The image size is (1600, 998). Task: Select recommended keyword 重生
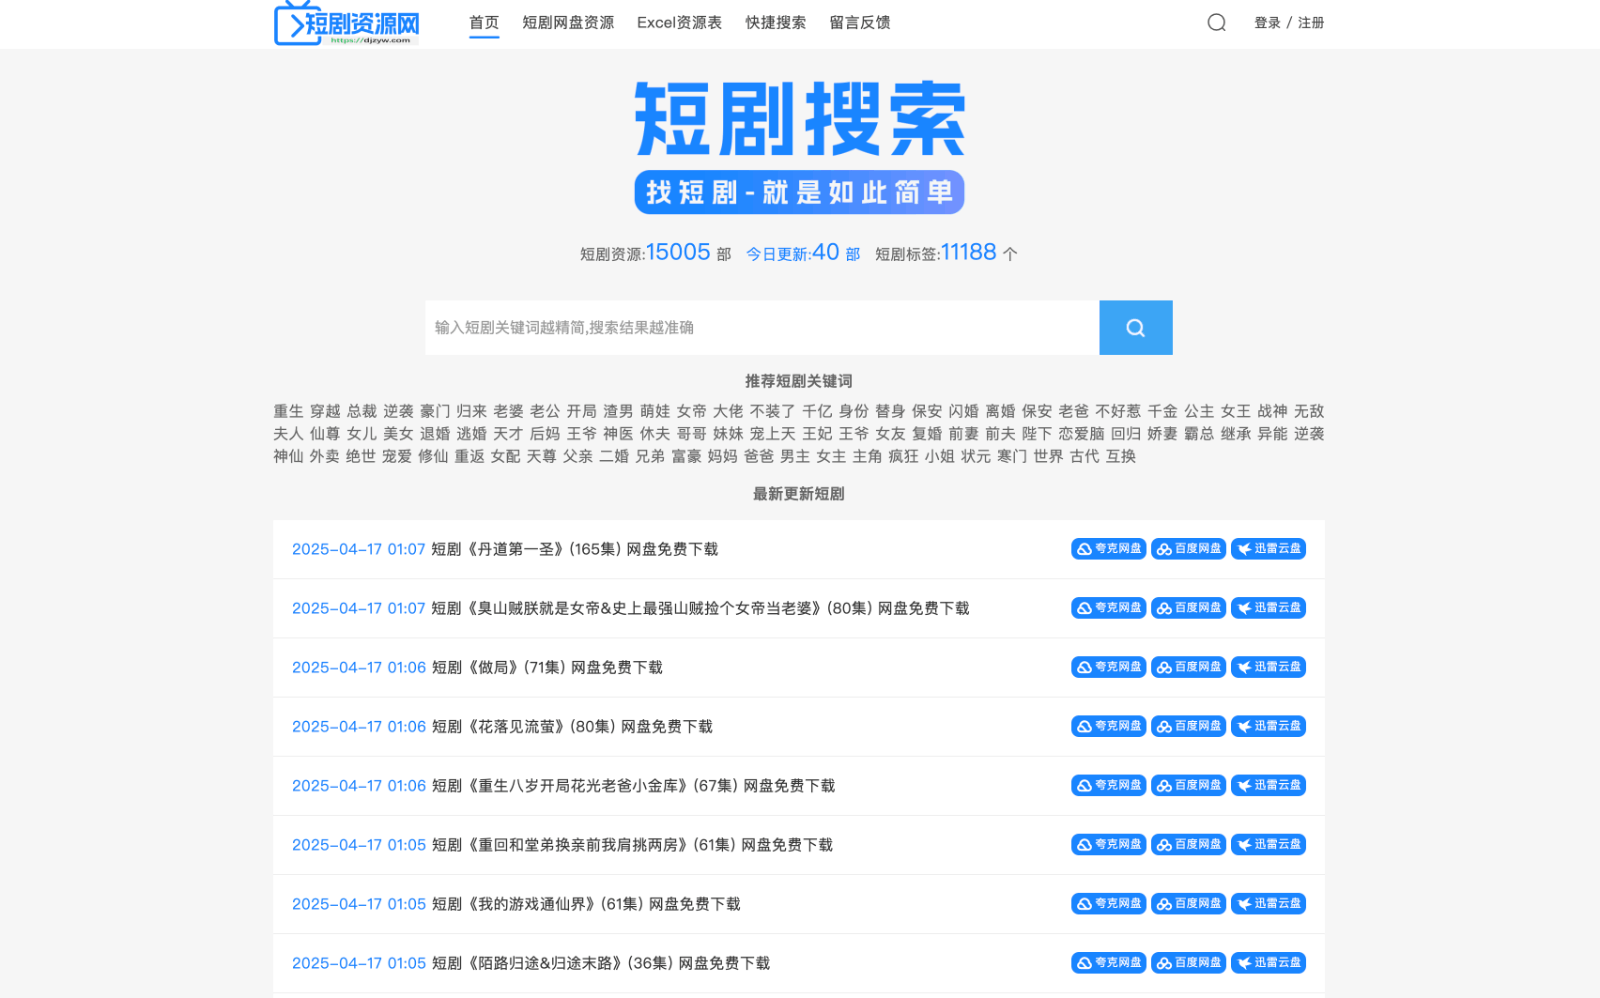point(288,411)
